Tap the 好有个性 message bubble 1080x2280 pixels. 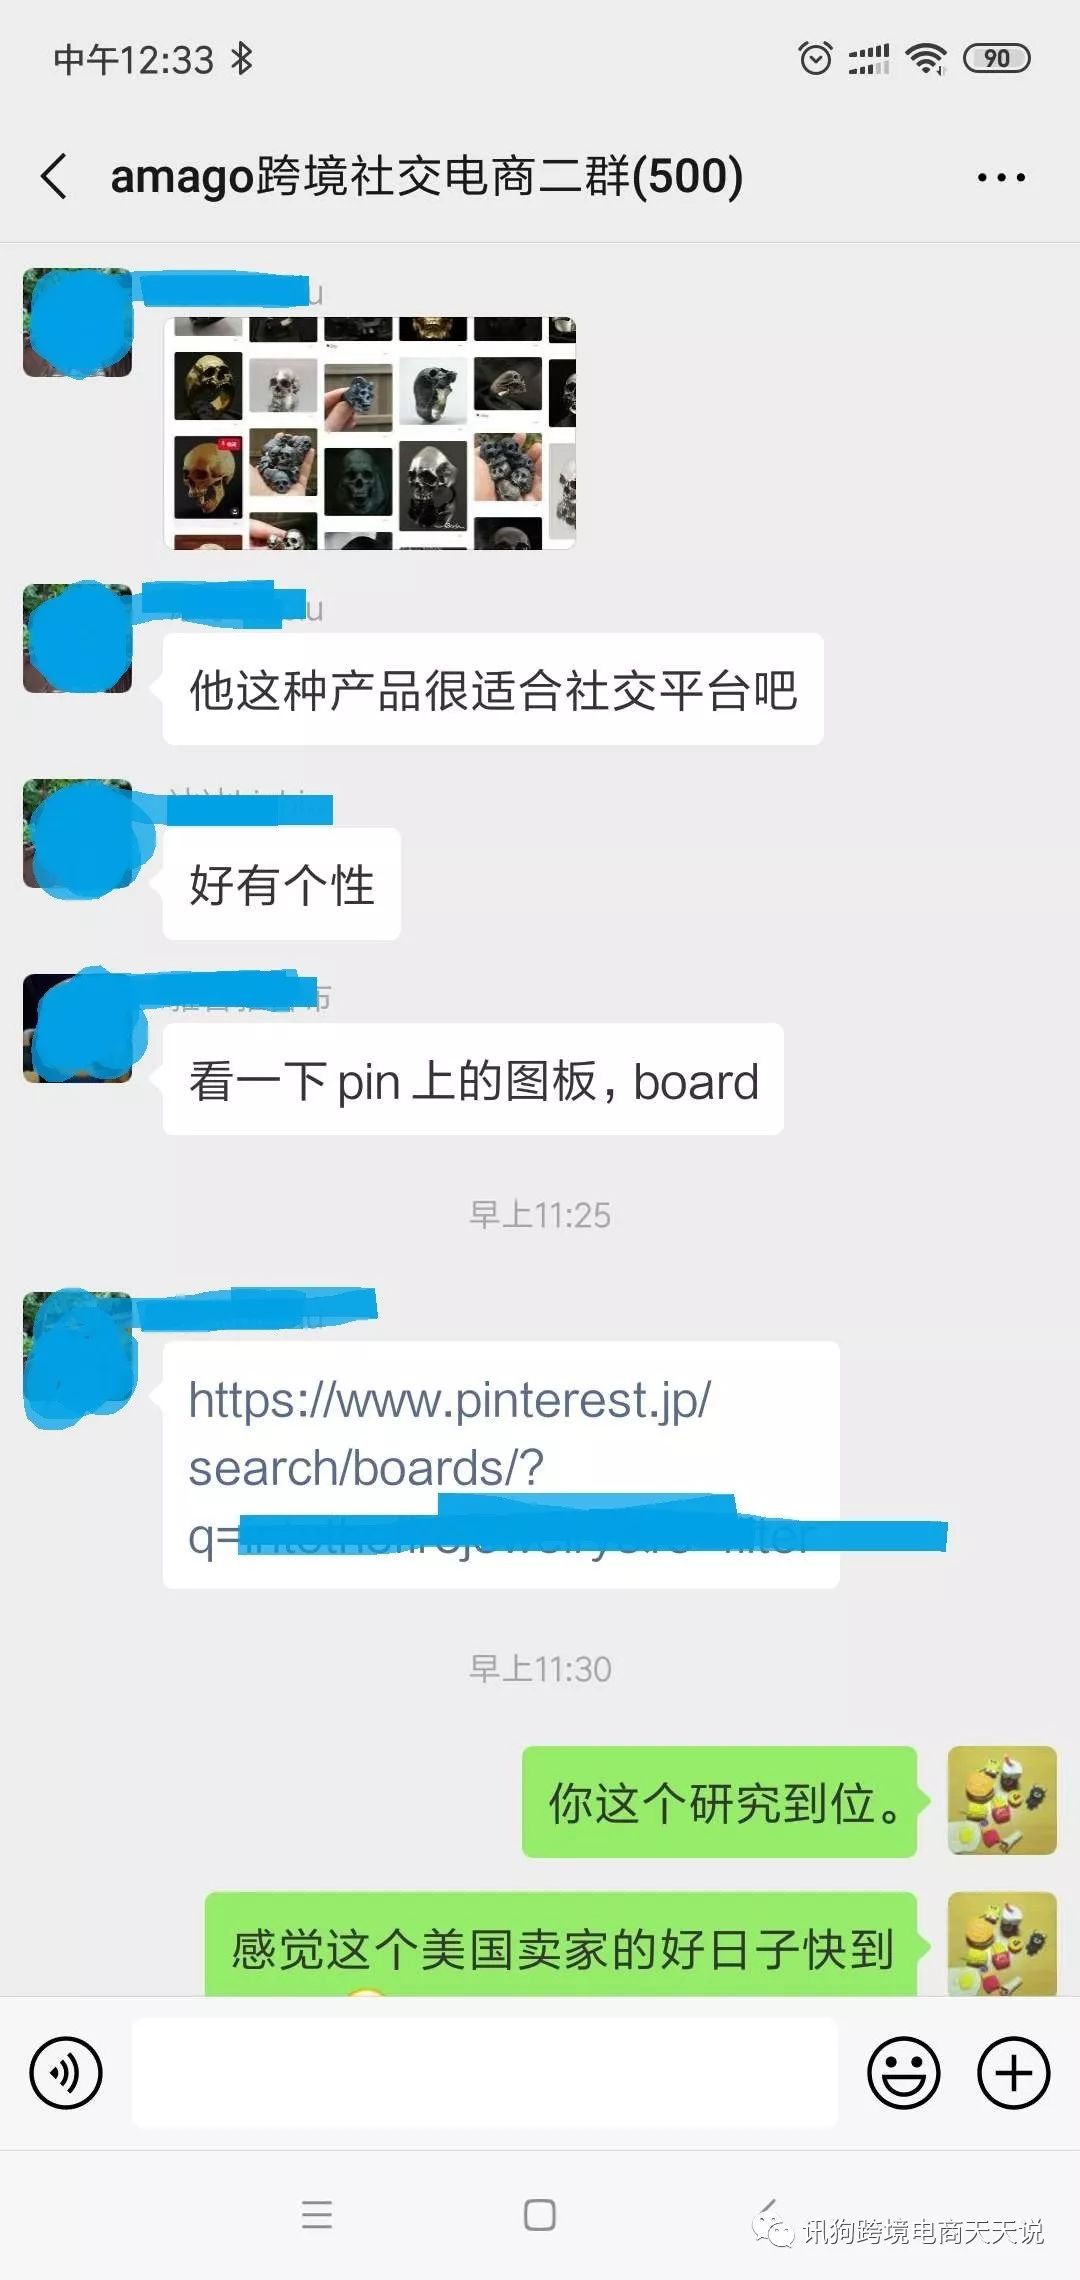281,884
